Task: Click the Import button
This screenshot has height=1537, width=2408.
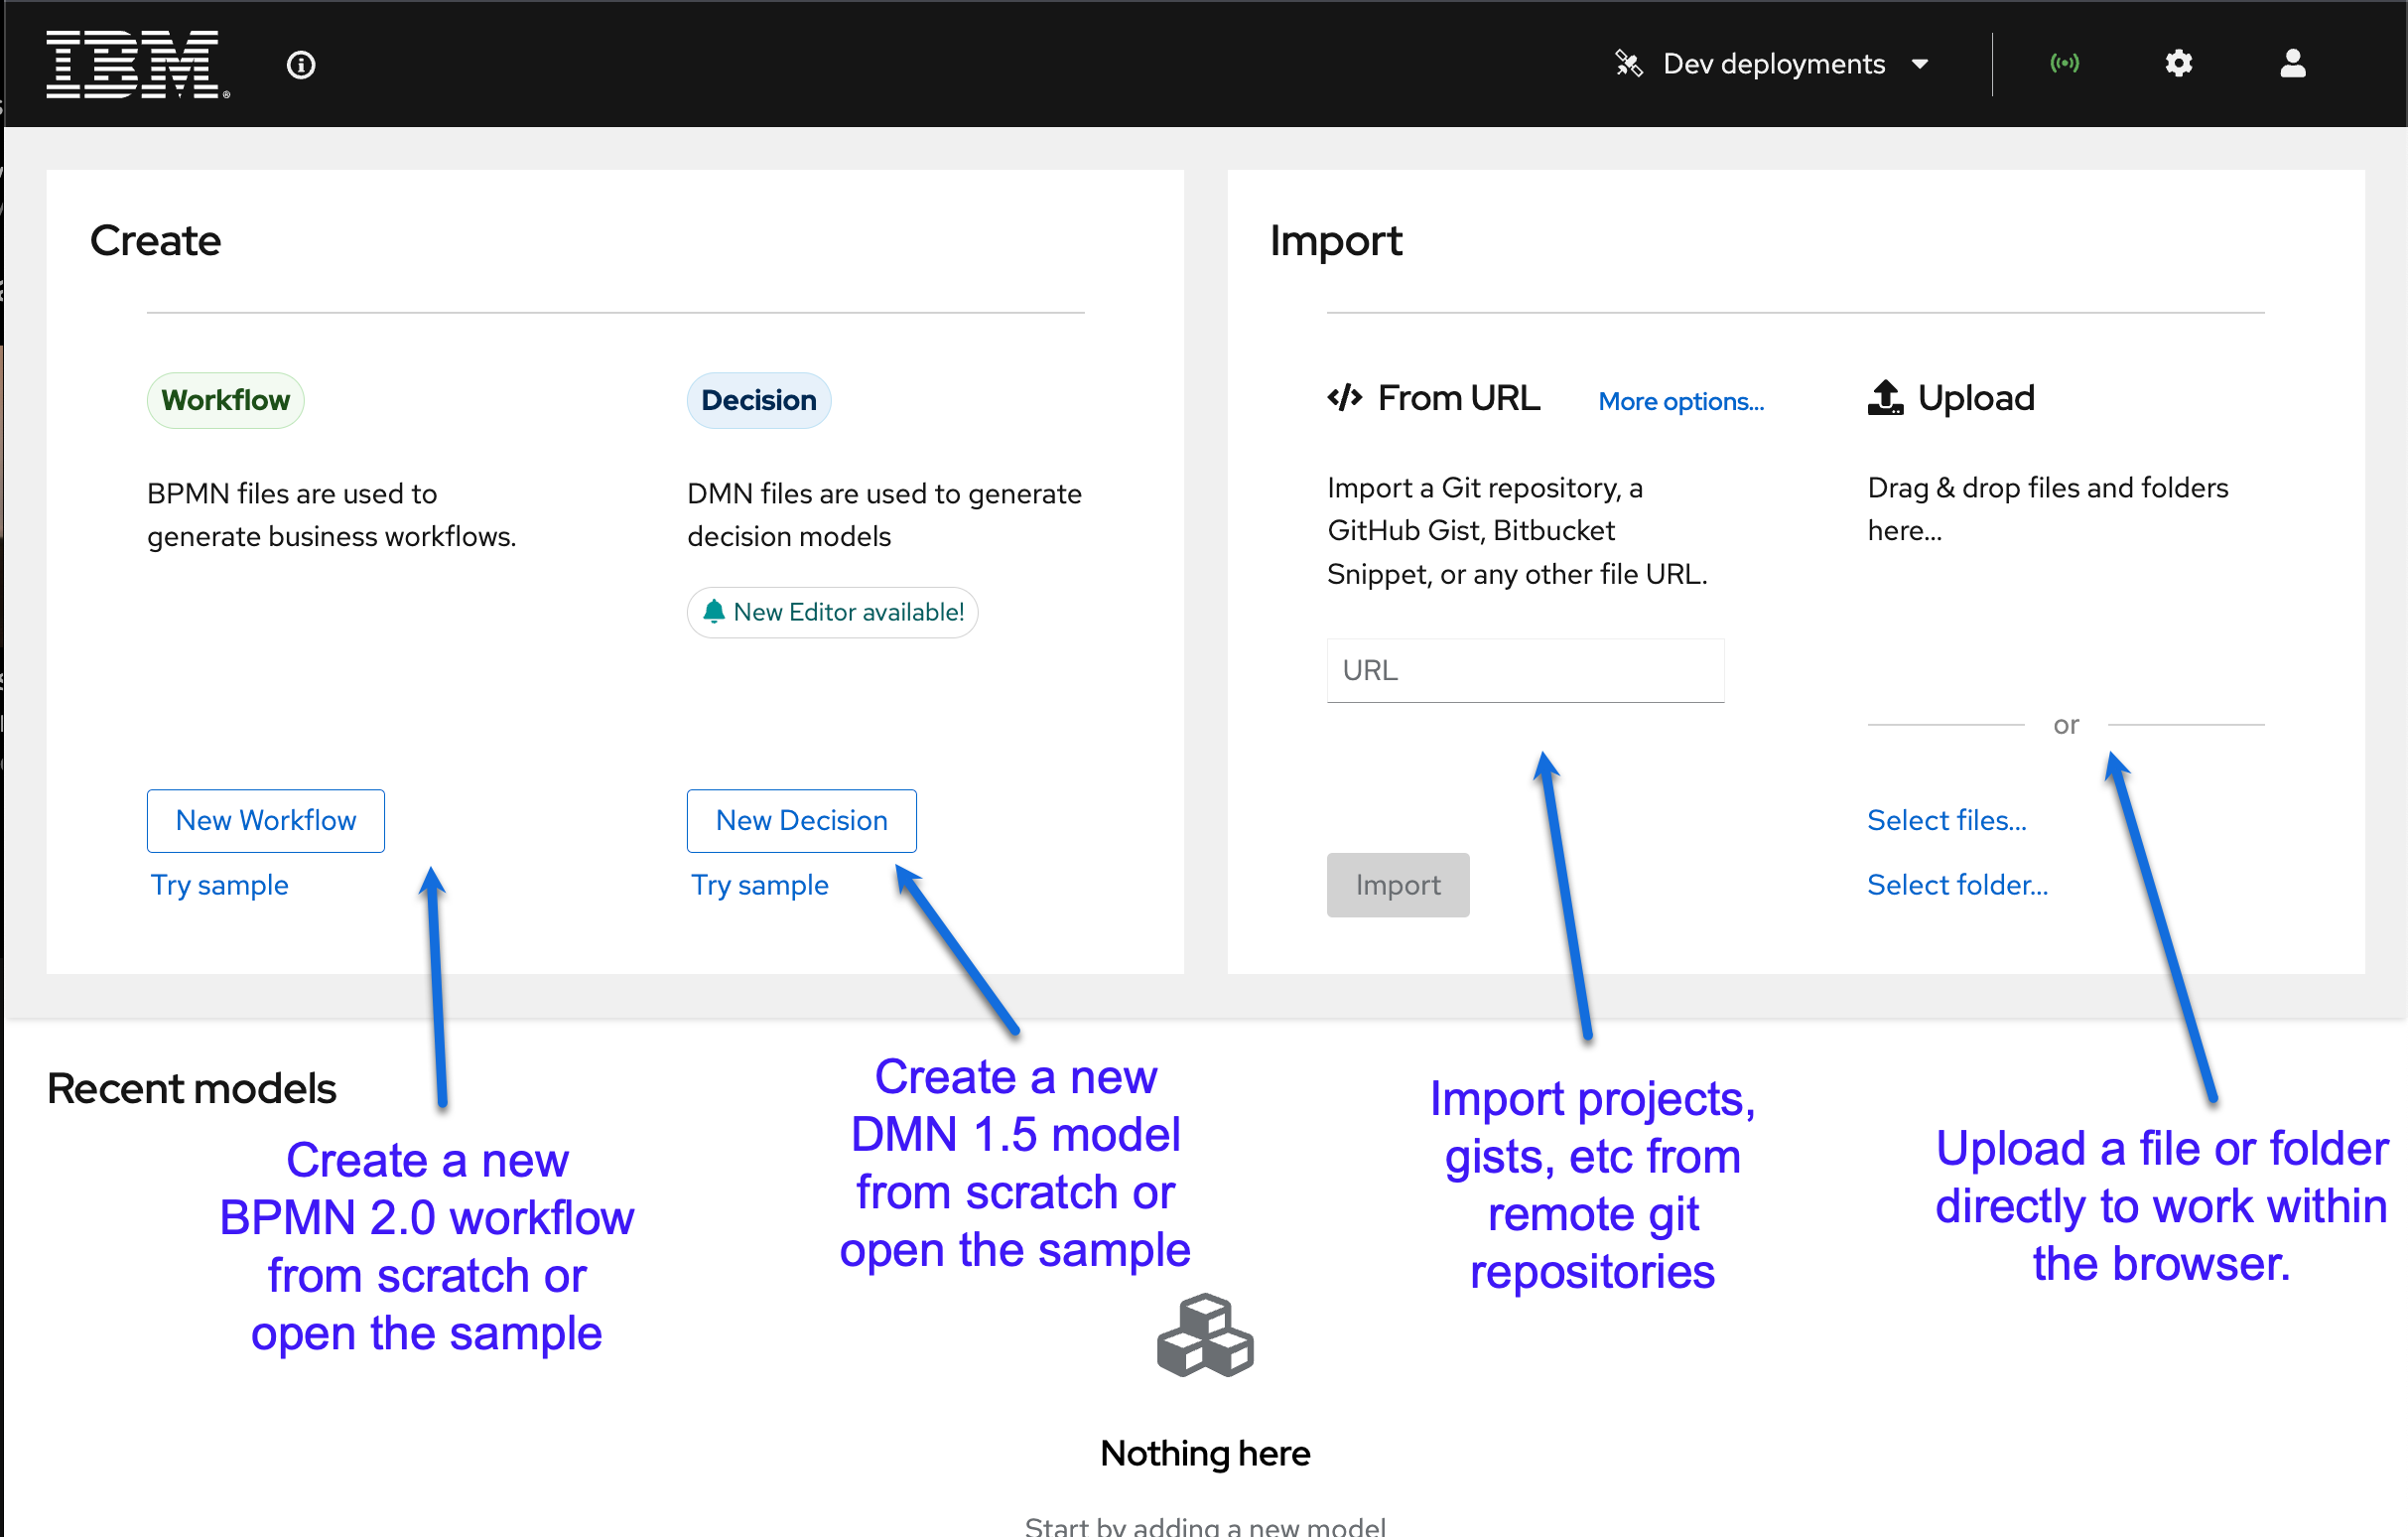Action: coord(1398,884)
